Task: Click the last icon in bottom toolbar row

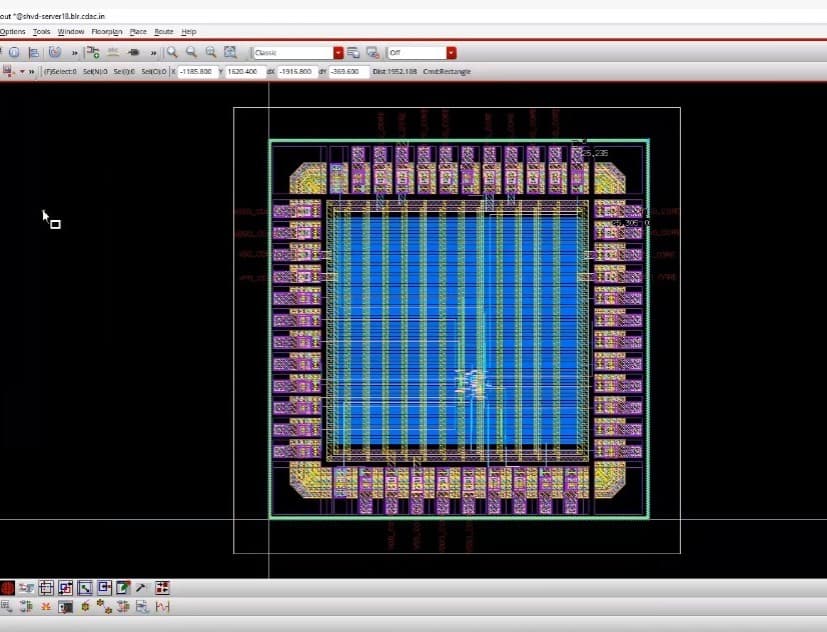Action: (x=162, y=607)
